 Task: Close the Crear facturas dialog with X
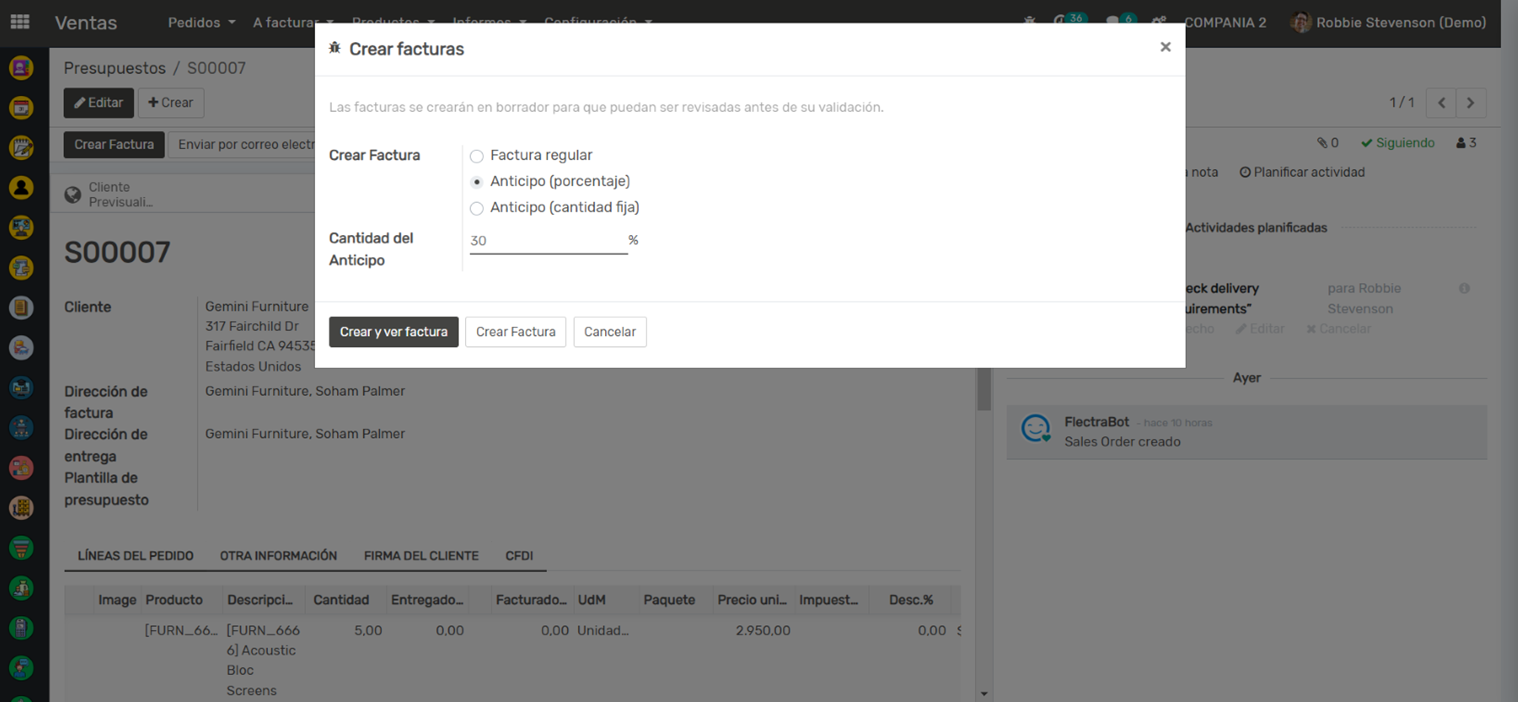1165,47
